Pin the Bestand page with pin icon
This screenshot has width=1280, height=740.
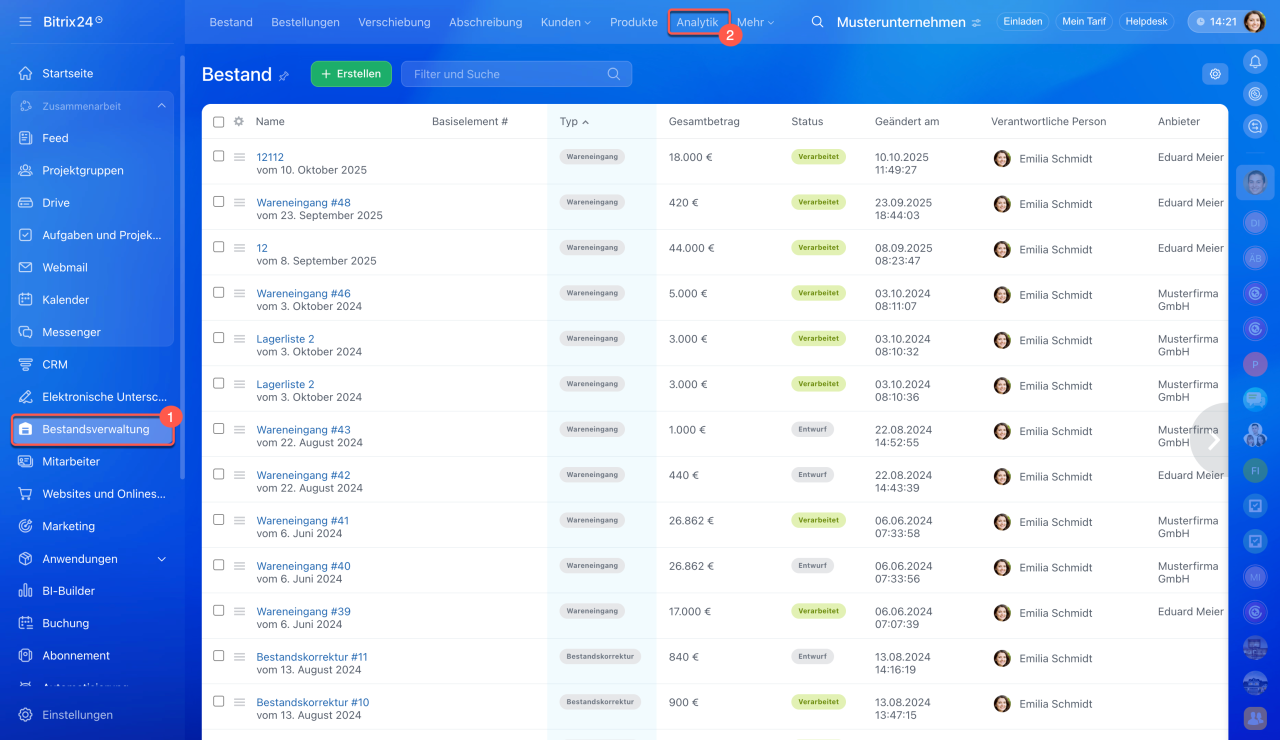284,76
